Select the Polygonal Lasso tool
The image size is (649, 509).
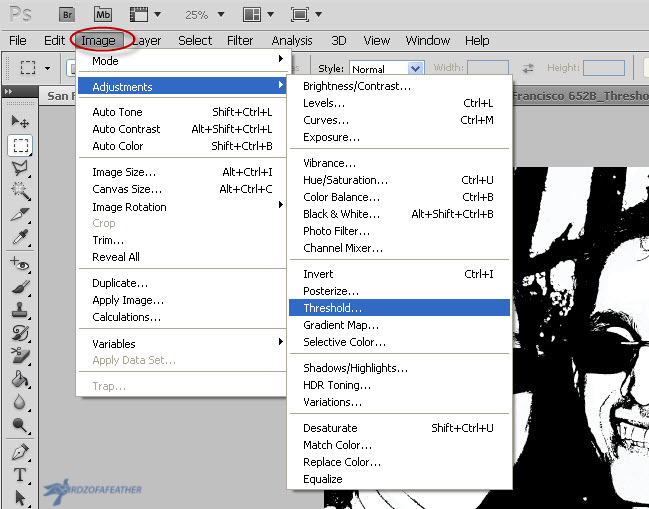(x=20, y=168)
